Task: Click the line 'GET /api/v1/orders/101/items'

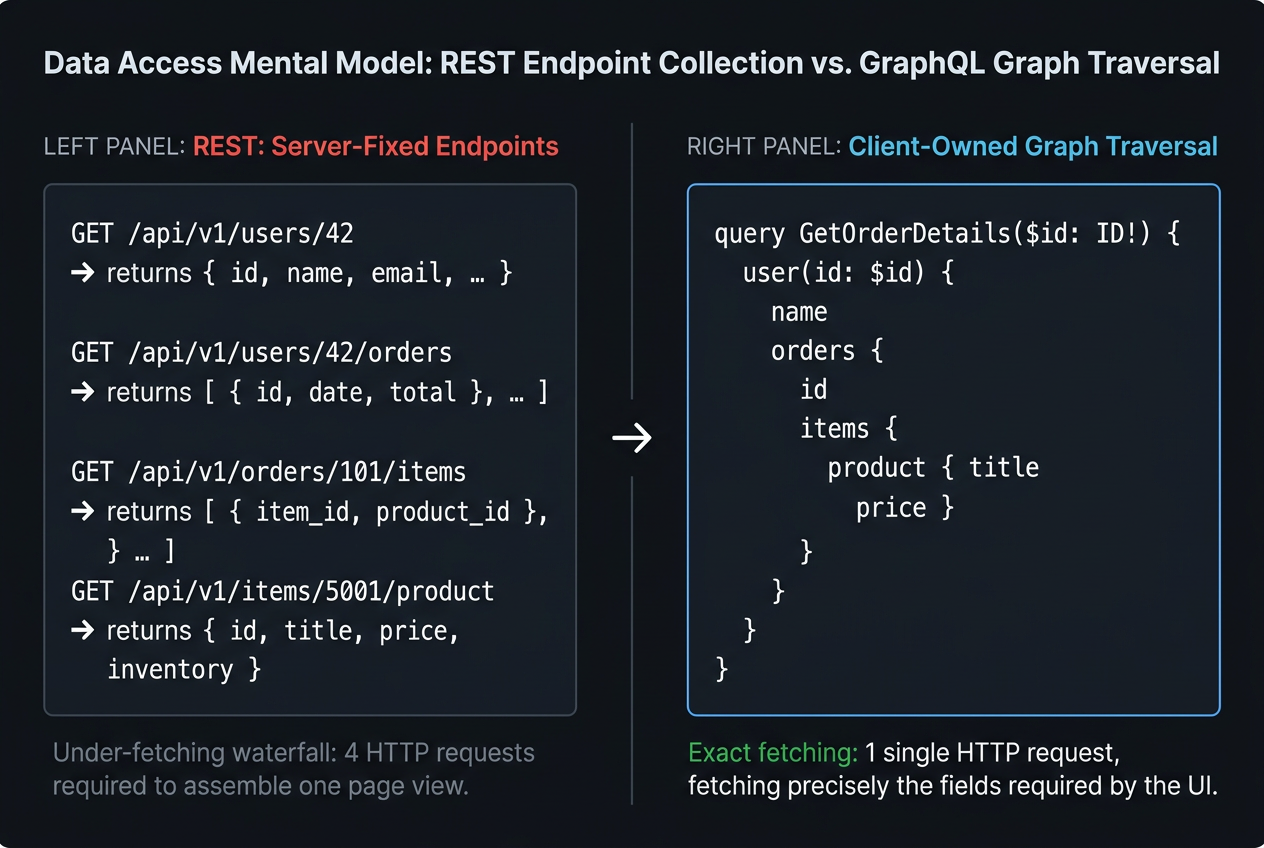Action: pos(268,471)
